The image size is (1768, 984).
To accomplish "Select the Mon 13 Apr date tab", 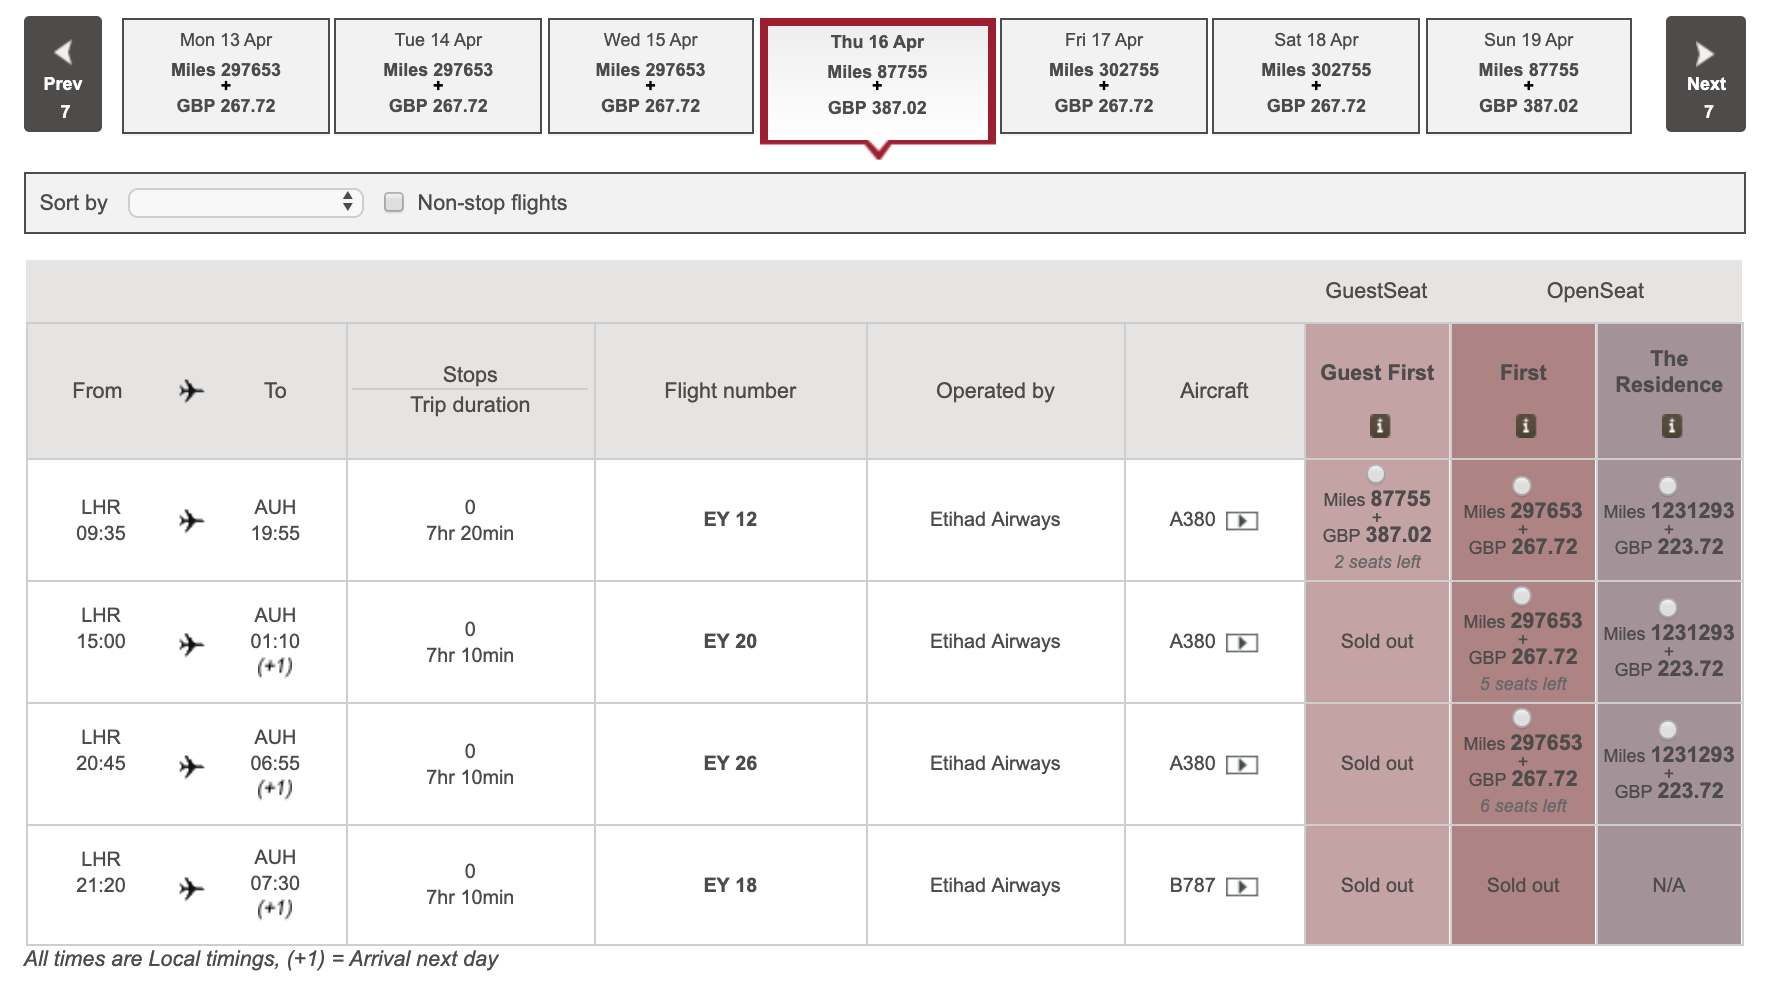I will pyautogui.click(x=226, y=75).
